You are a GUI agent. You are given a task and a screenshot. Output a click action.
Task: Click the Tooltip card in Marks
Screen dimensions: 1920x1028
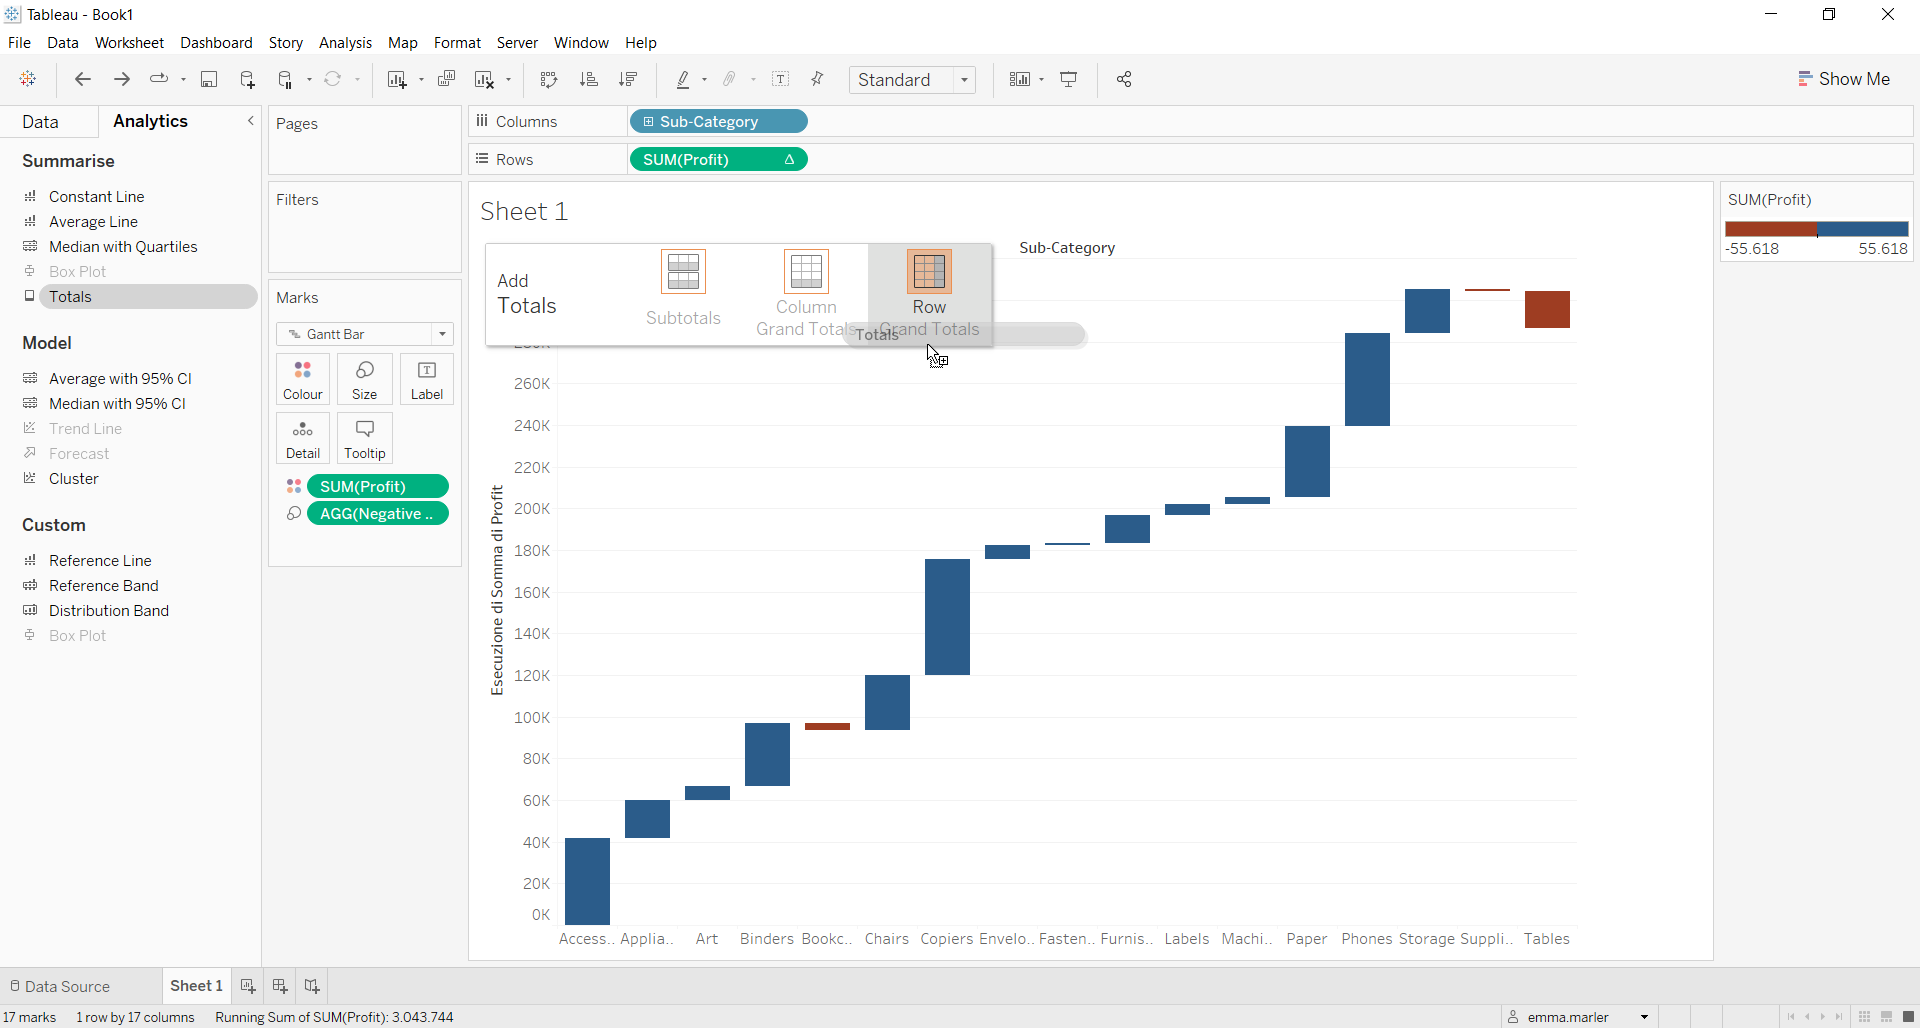(x=365, y=439)
